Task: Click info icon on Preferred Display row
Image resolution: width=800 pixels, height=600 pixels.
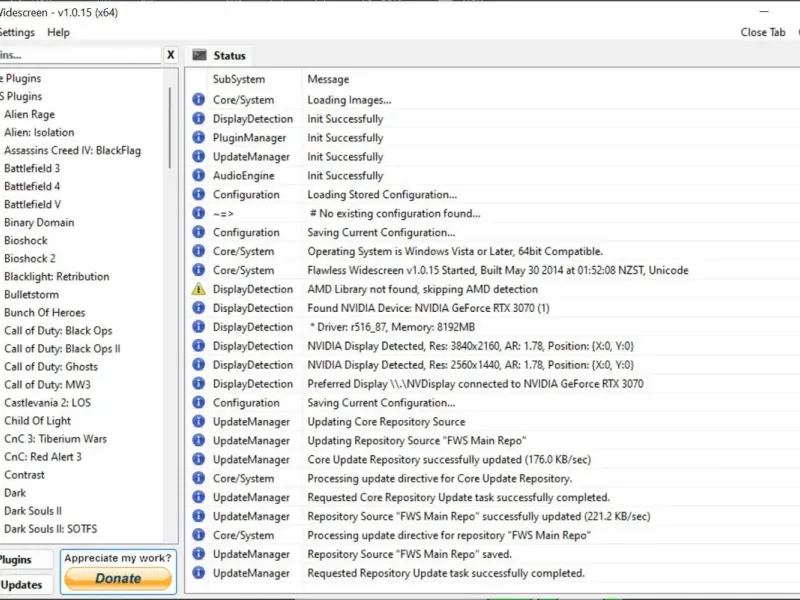Action: (x=198, y=384)
